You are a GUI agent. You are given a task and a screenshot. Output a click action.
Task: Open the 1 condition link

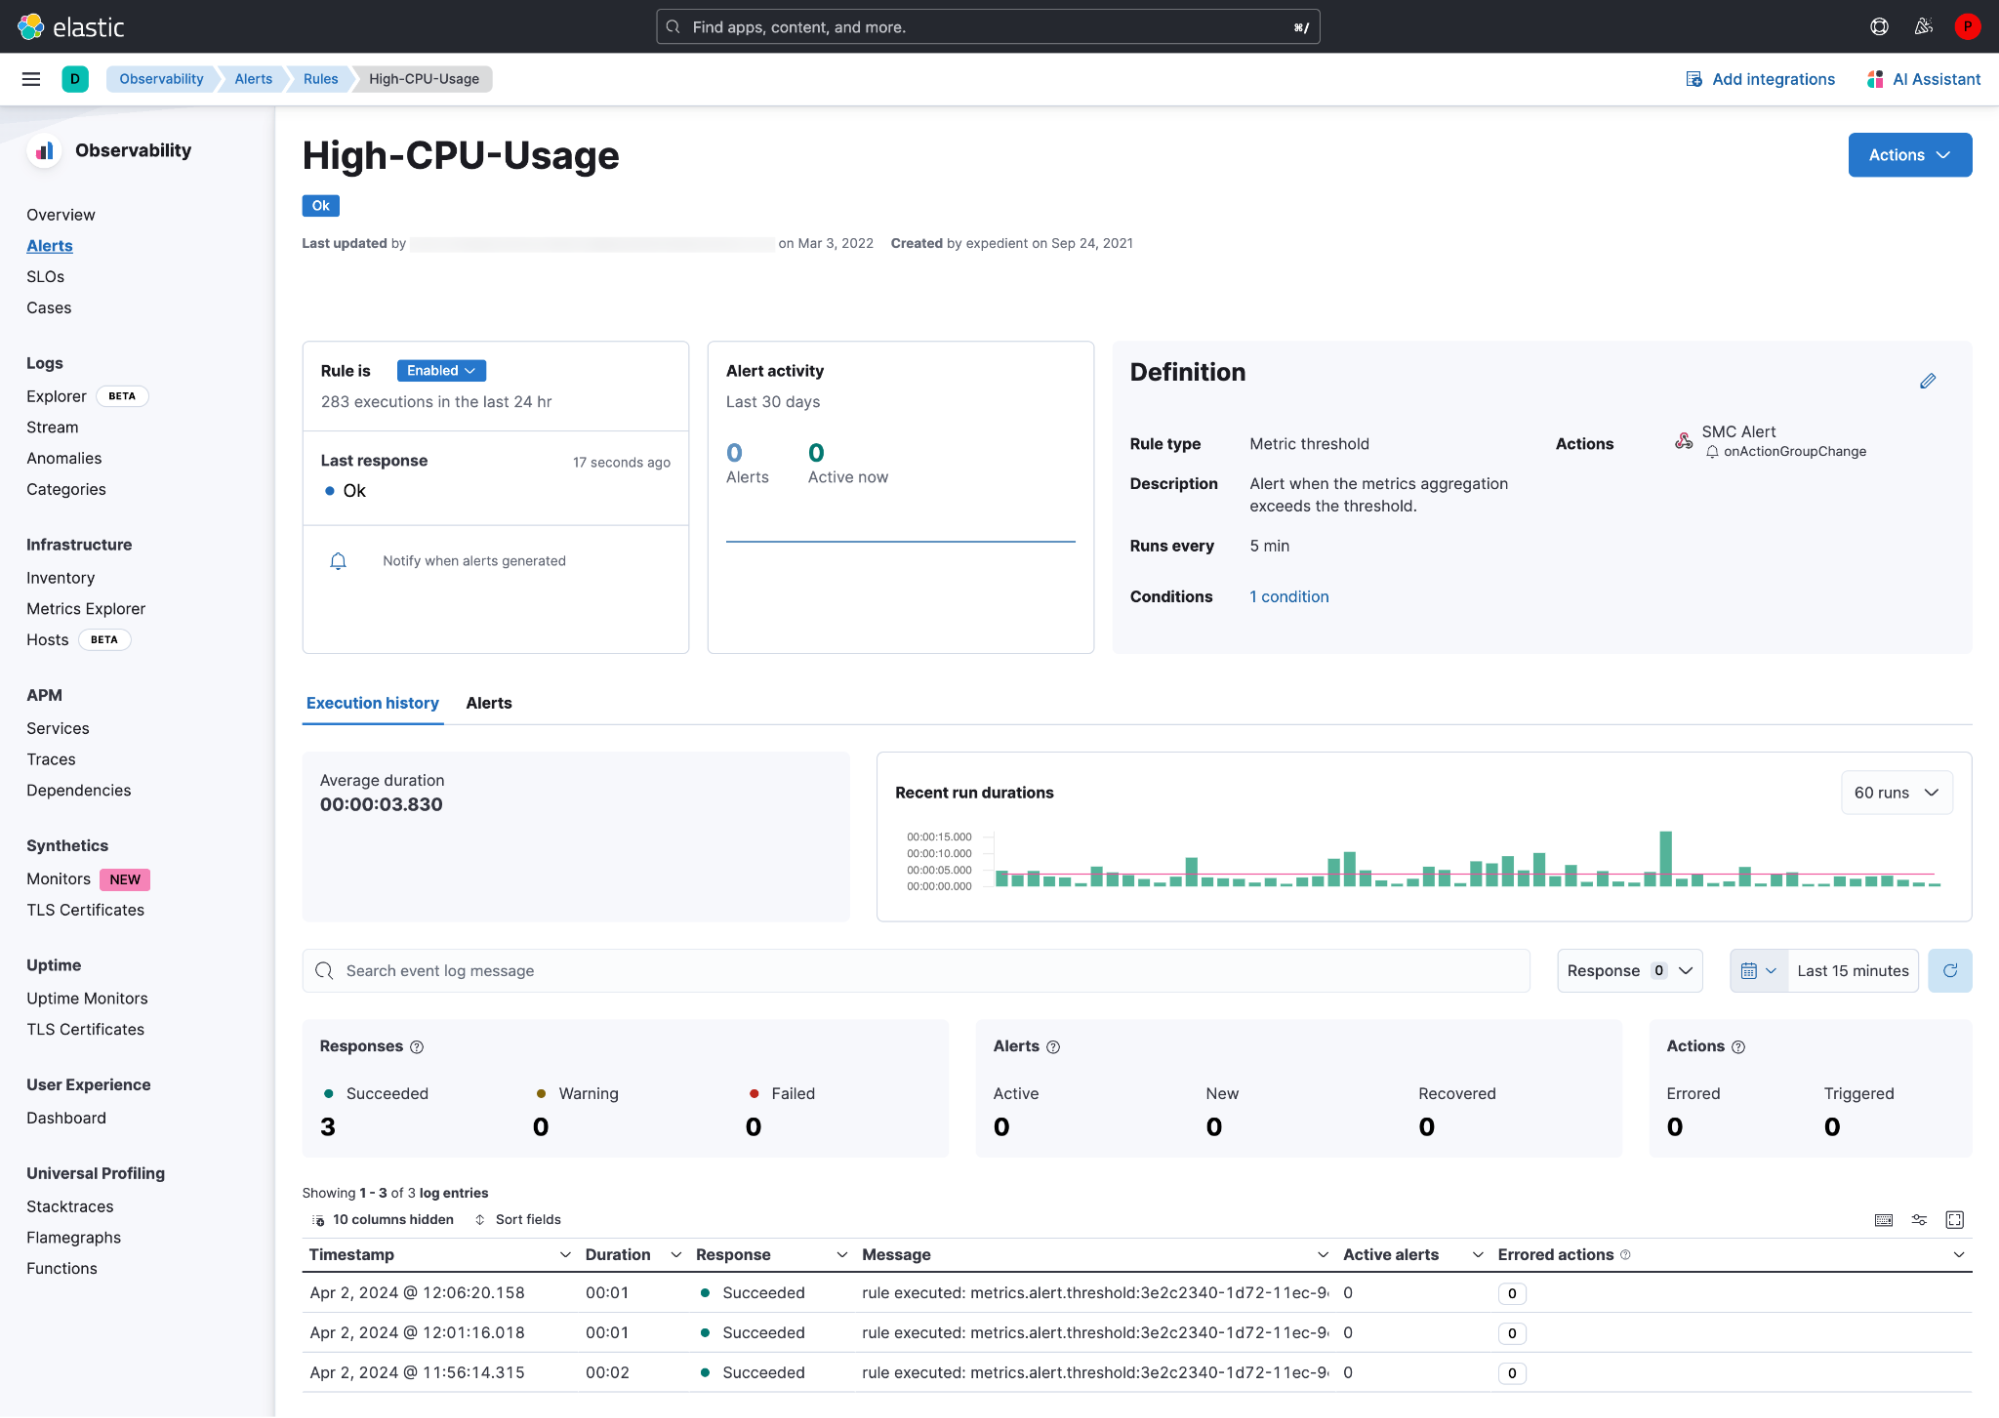click(x=1289, y=597)
